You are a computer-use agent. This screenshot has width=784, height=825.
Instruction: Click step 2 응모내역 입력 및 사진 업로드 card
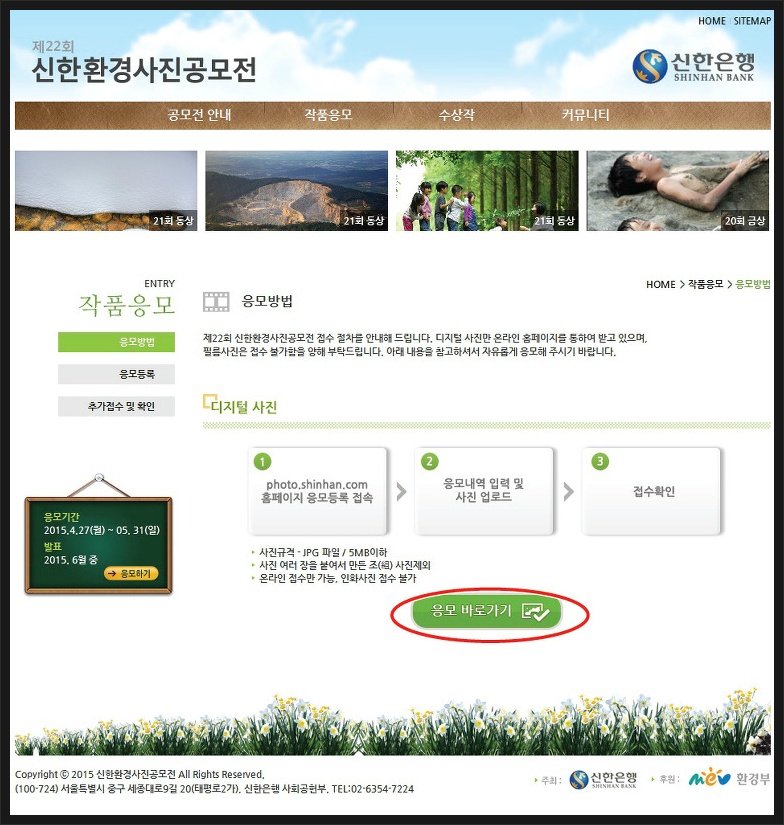(x=484, y=491)
